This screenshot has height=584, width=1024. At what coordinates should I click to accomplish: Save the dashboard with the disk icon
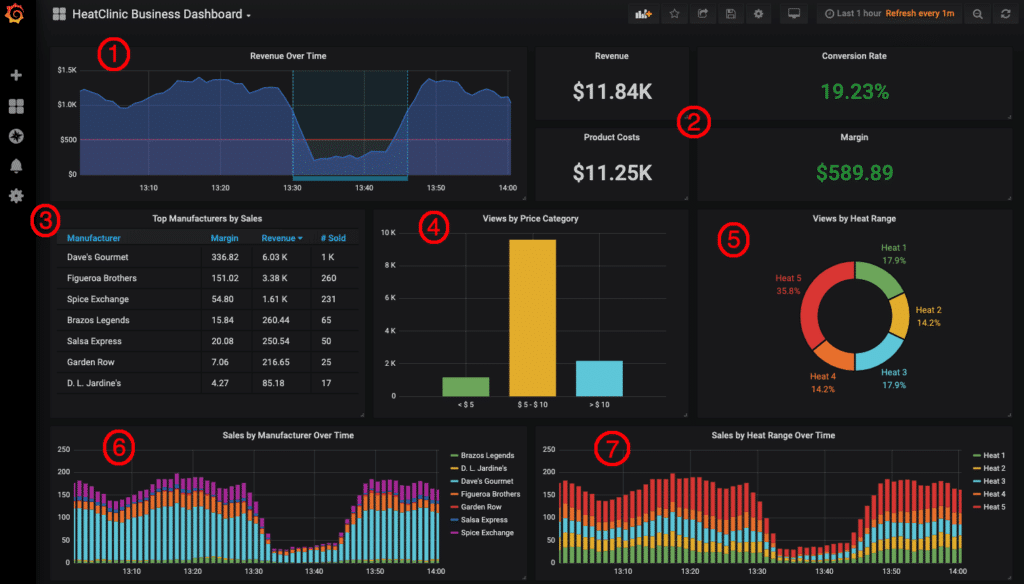pyautogui.click(x=731, y=14)
